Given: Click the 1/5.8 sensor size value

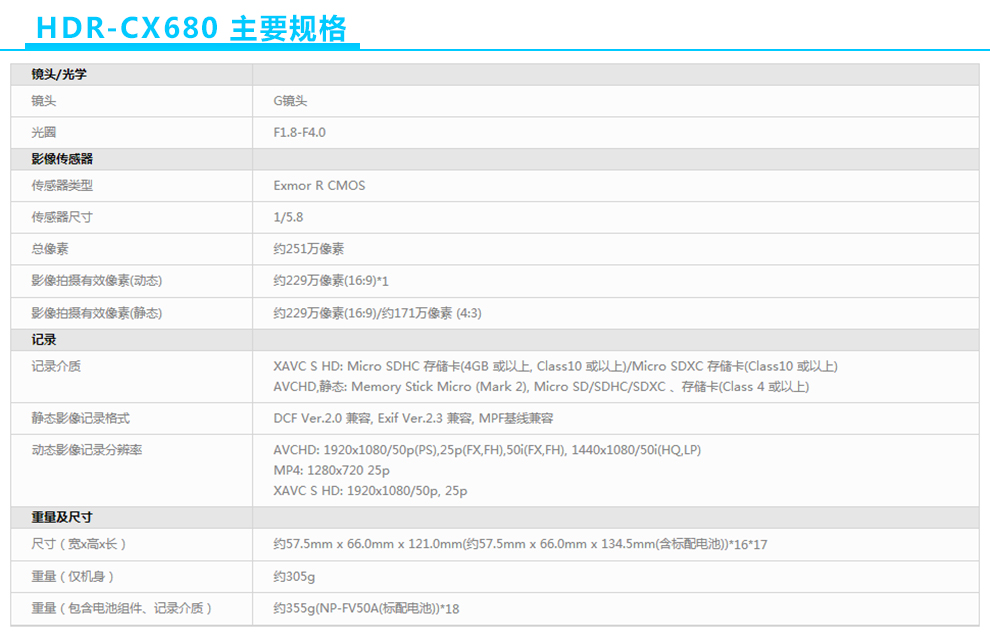Looking at the screenshot, I should [288, 217].
